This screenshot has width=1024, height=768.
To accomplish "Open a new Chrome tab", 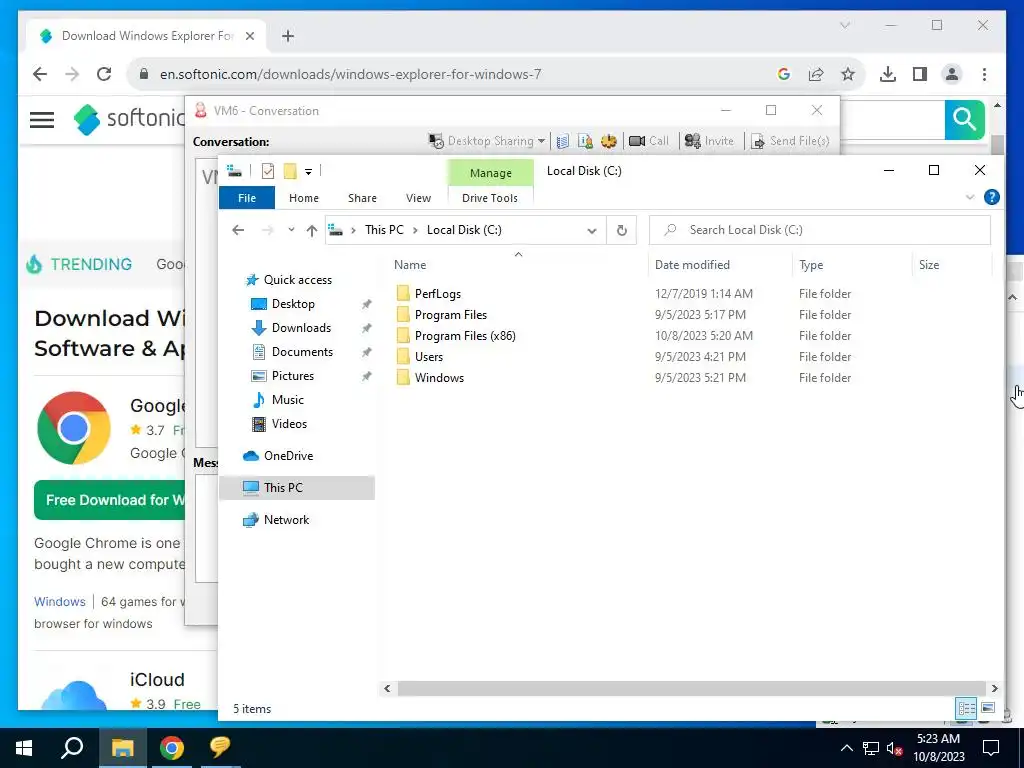I will coord(288,36).
